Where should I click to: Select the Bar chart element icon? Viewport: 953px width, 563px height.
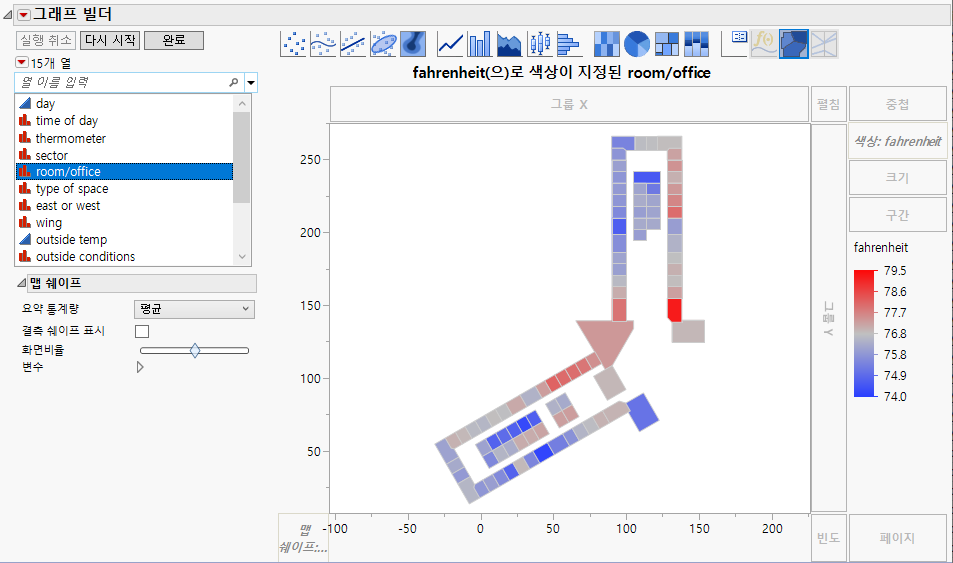click(x=480, y=43)
